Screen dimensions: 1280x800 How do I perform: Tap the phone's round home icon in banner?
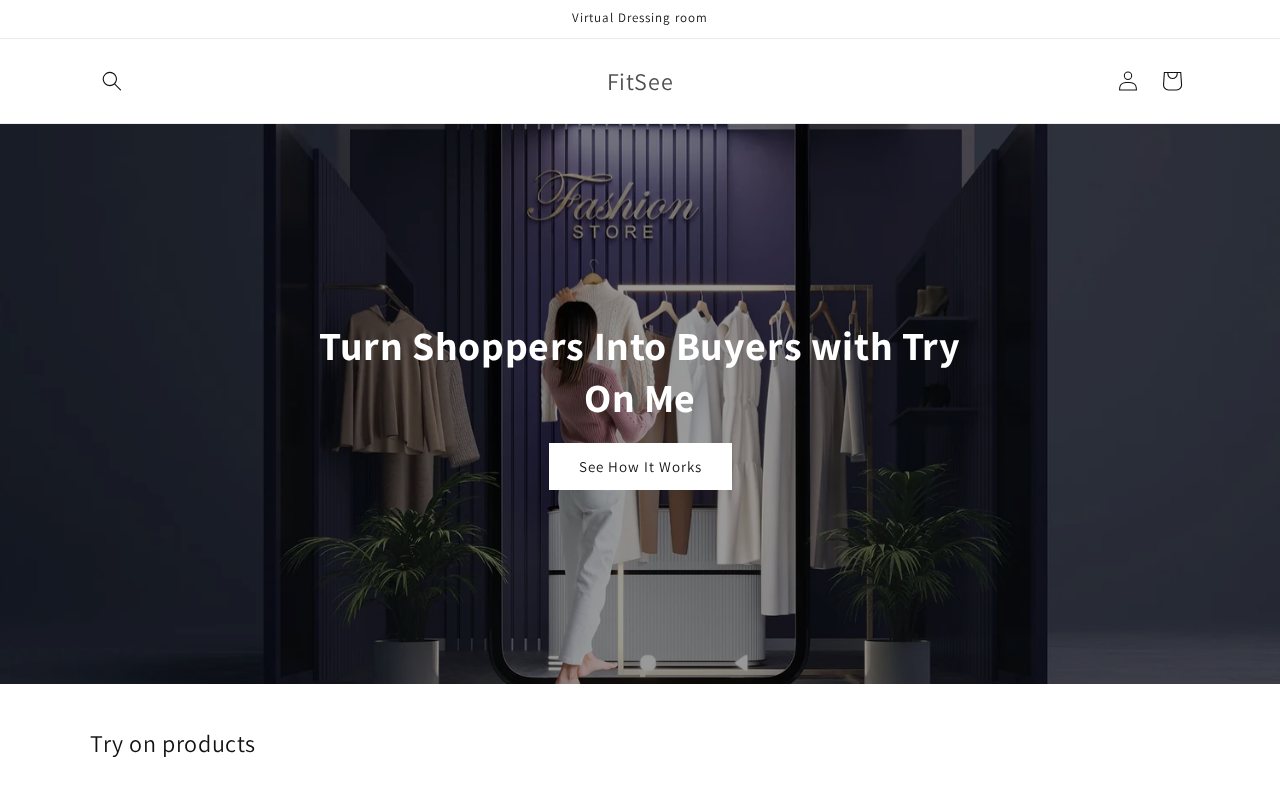[647, 664]
